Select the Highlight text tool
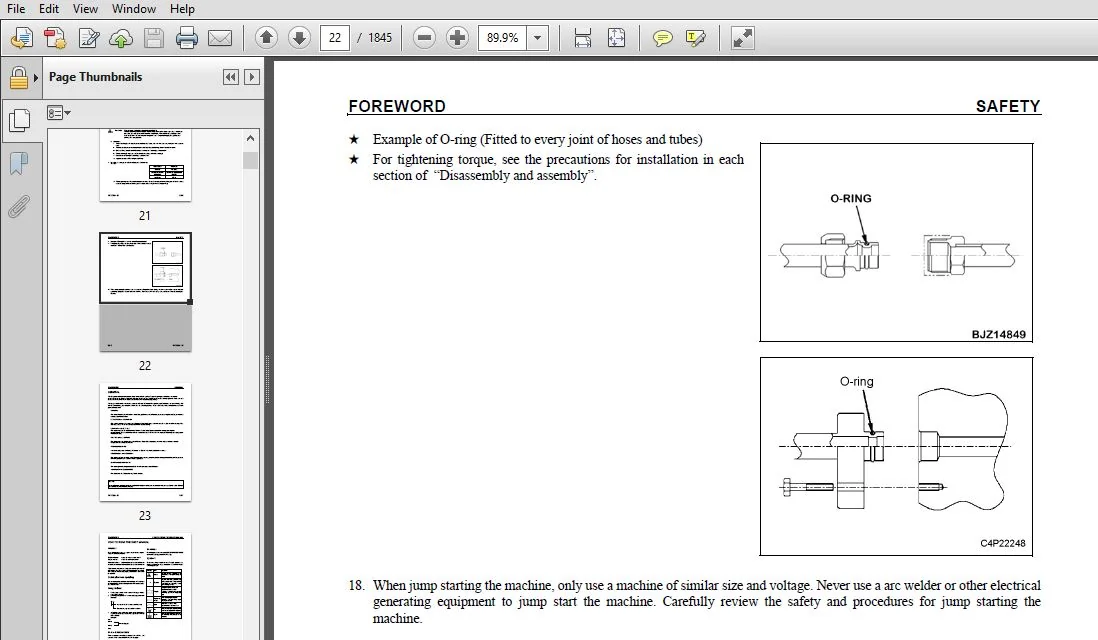The width and height of the screenshot is (1098, 640). (x=695, y=38)
